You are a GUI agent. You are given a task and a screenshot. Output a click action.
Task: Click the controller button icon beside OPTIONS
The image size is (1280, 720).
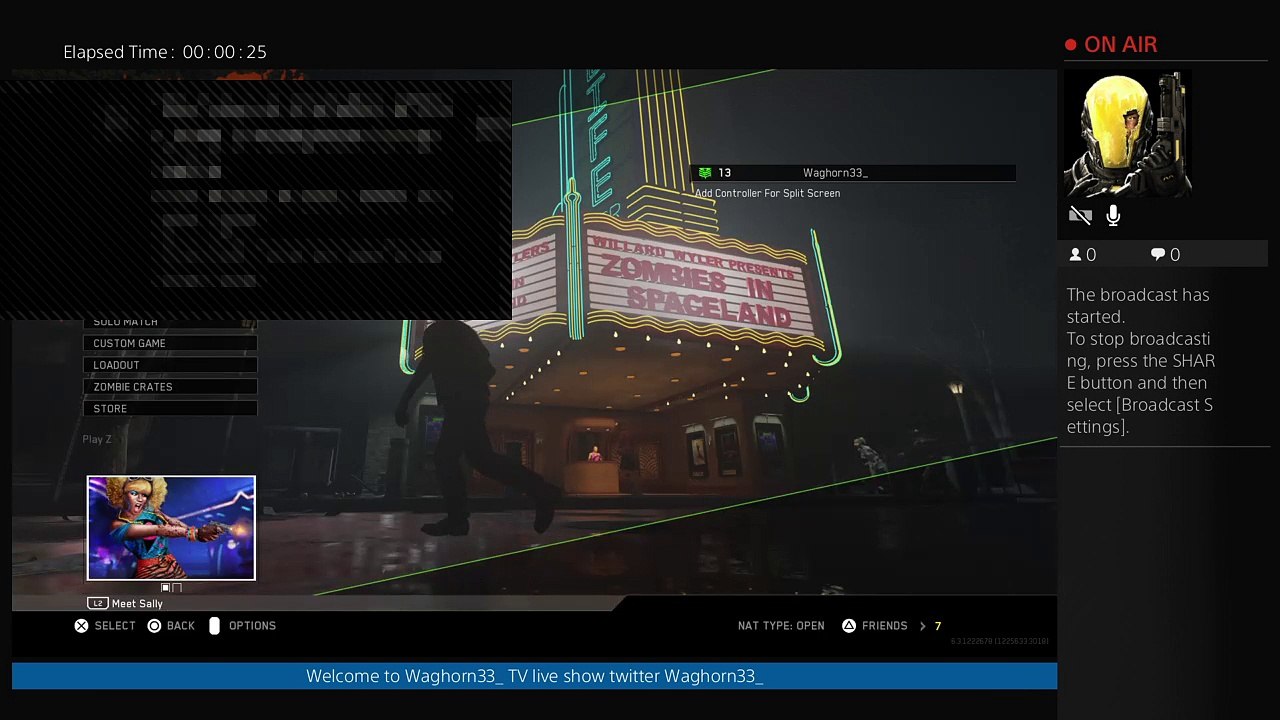[214, 626]
